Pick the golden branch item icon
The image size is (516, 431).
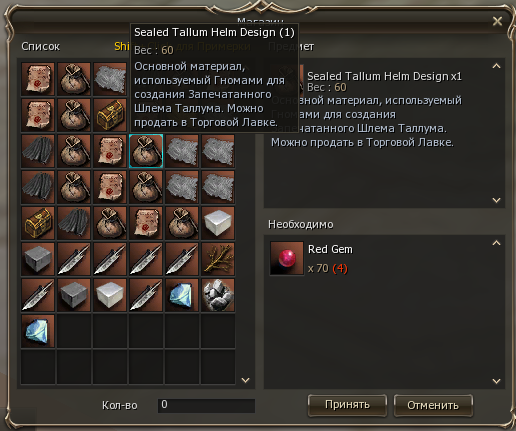click(218, 259)
